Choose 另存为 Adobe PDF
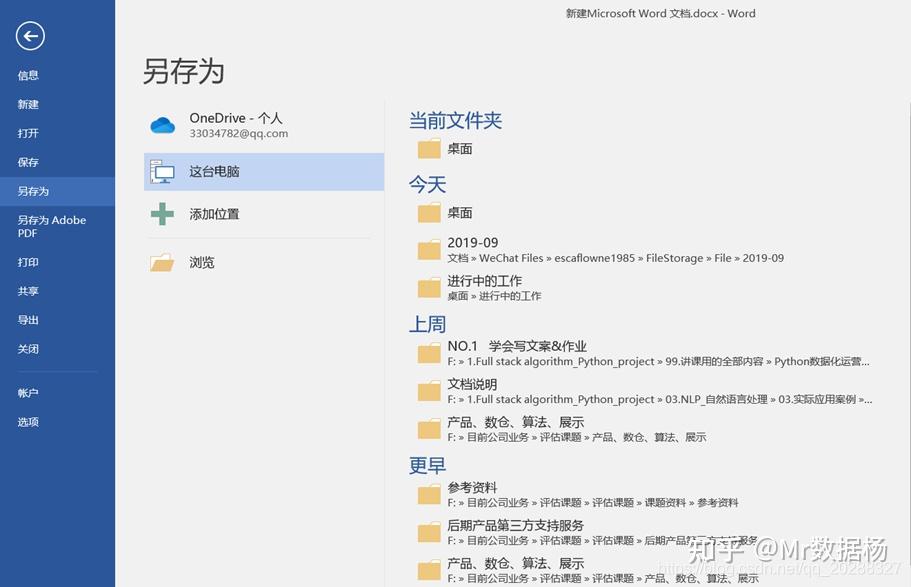 pyautogui.click(x=52, y=227)
